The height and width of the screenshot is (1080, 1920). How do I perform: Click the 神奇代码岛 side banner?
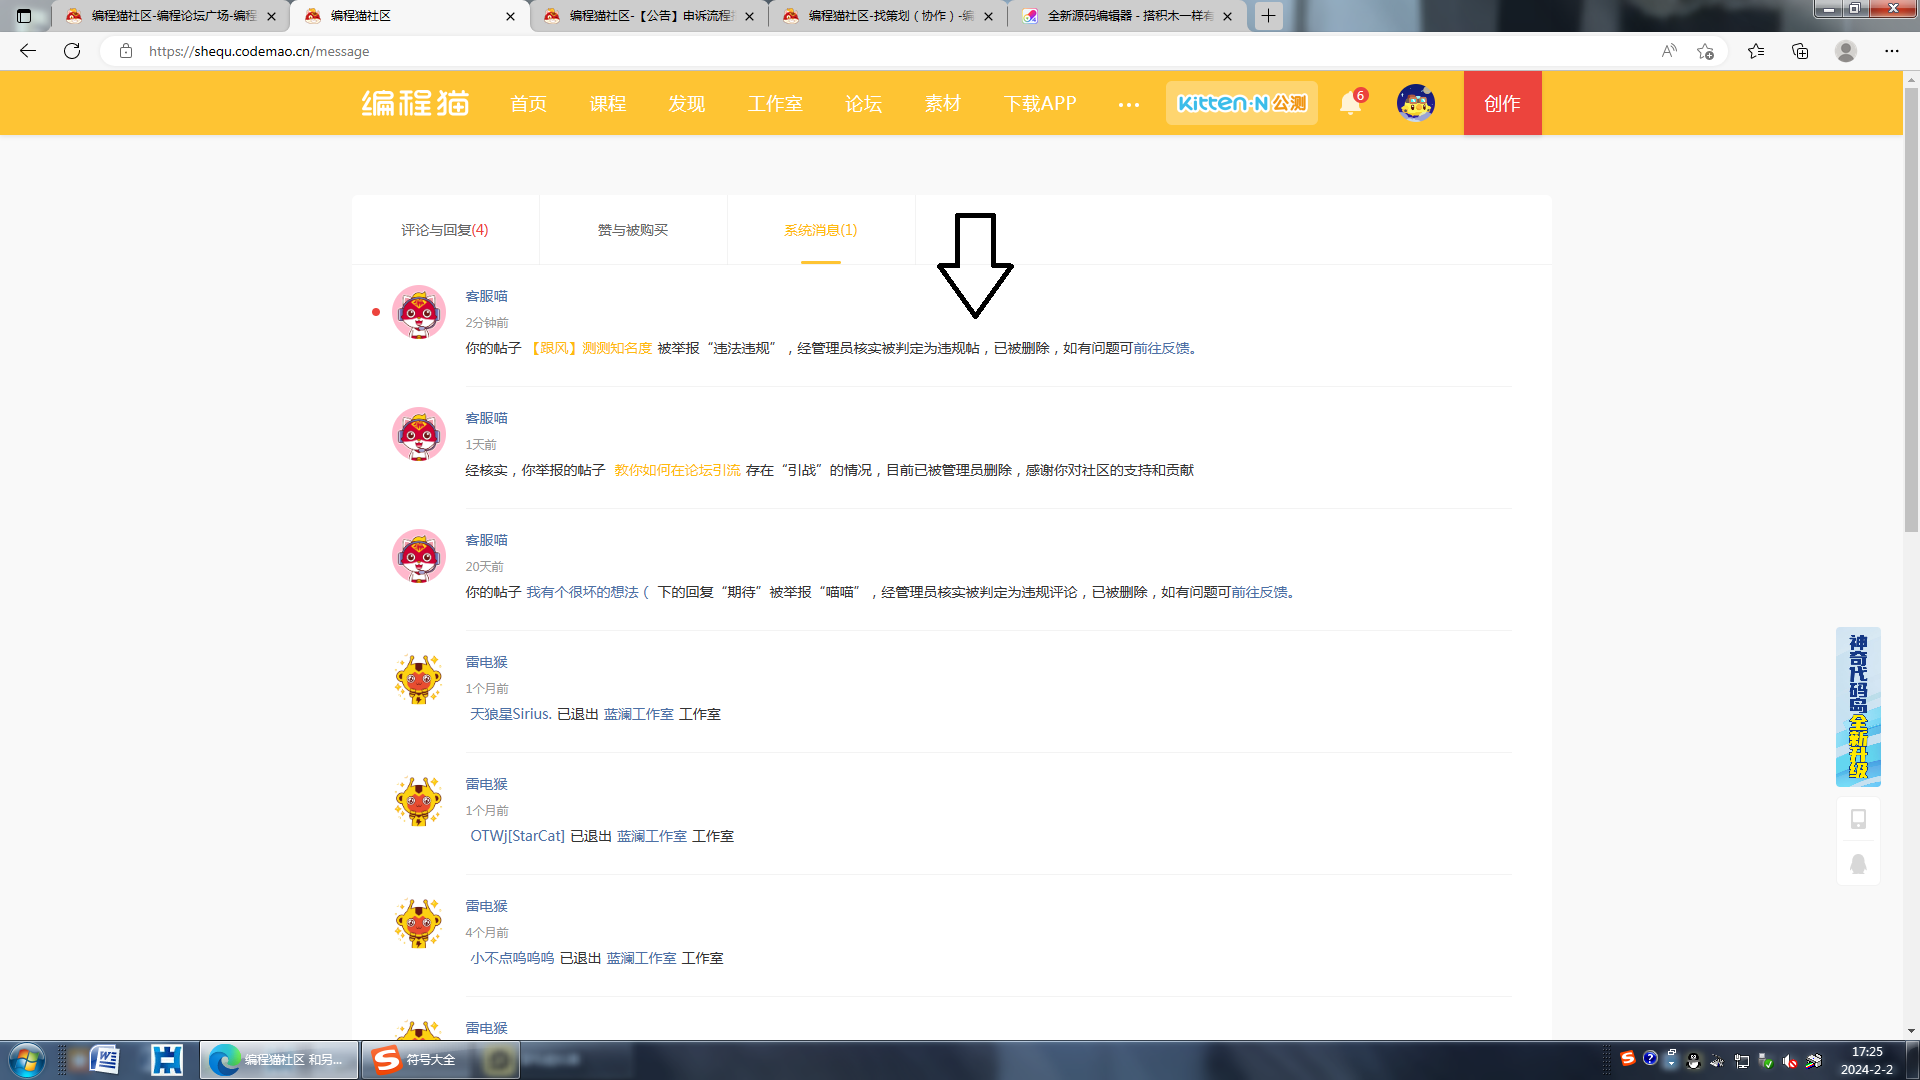point(1858,707)
